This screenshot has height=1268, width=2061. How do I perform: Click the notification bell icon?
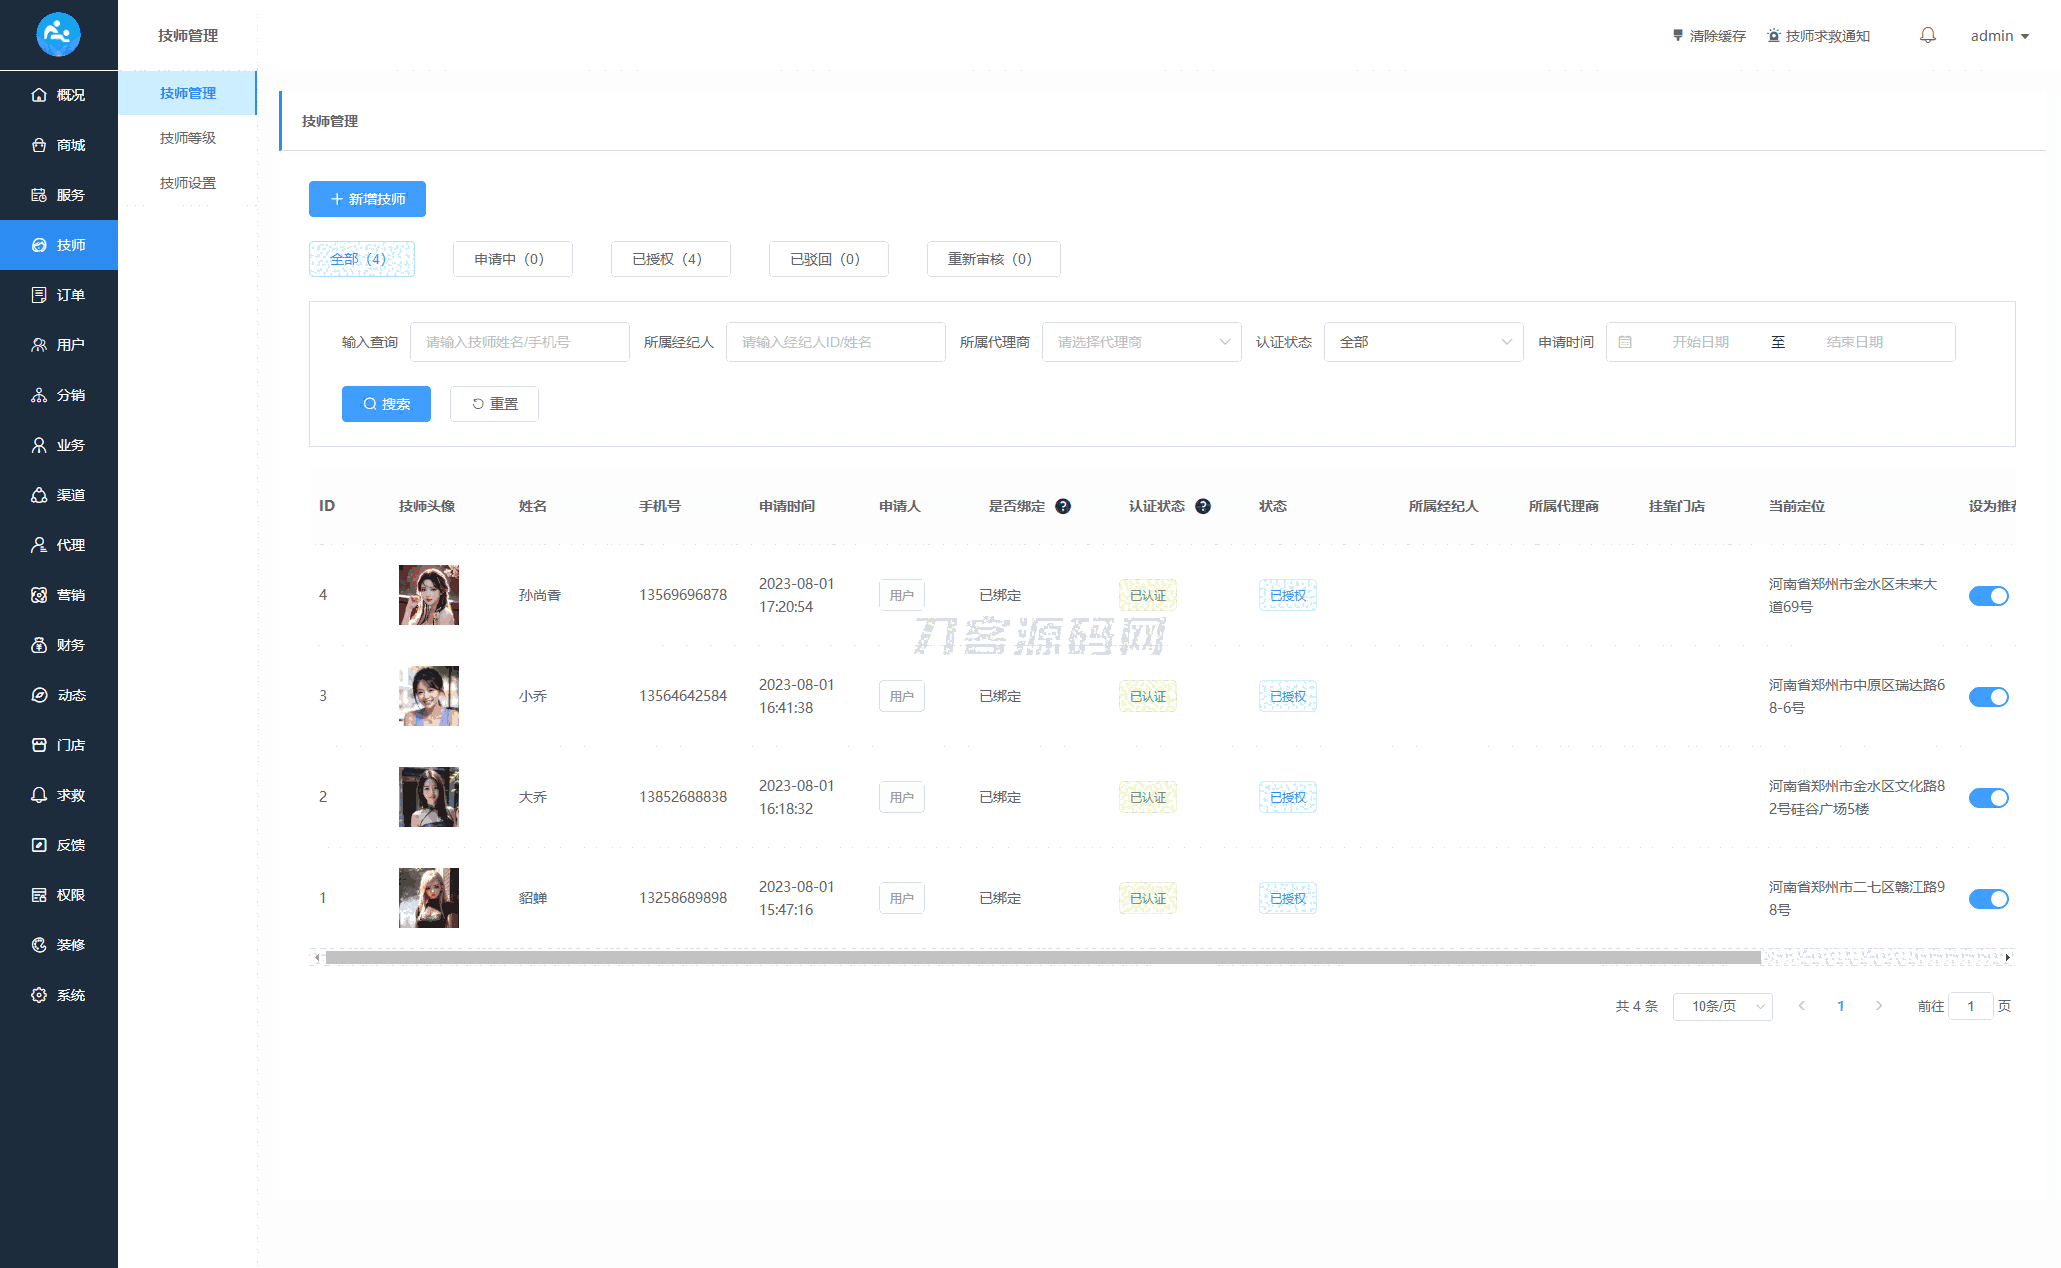(x=1927, y=36)
